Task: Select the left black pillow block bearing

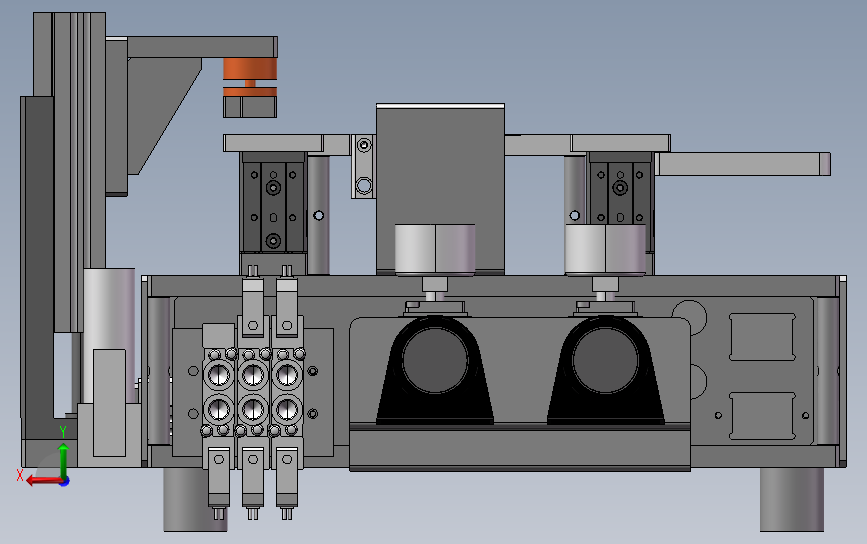Action: [x=435, y=369]
